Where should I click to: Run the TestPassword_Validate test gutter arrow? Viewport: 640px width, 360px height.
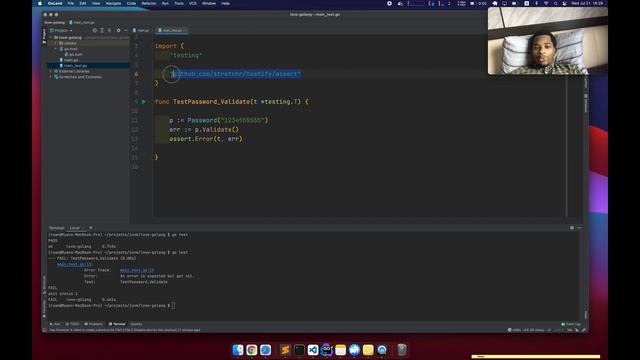pos(144,101)
